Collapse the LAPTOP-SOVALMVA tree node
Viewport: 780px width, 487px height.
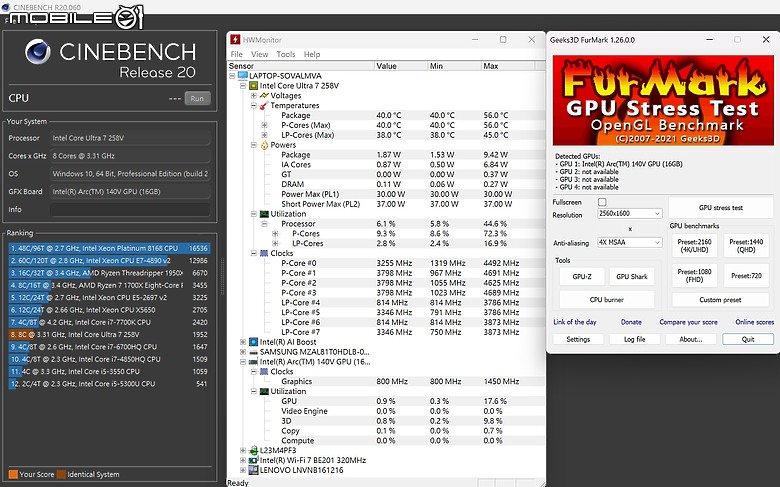(232, 76)
